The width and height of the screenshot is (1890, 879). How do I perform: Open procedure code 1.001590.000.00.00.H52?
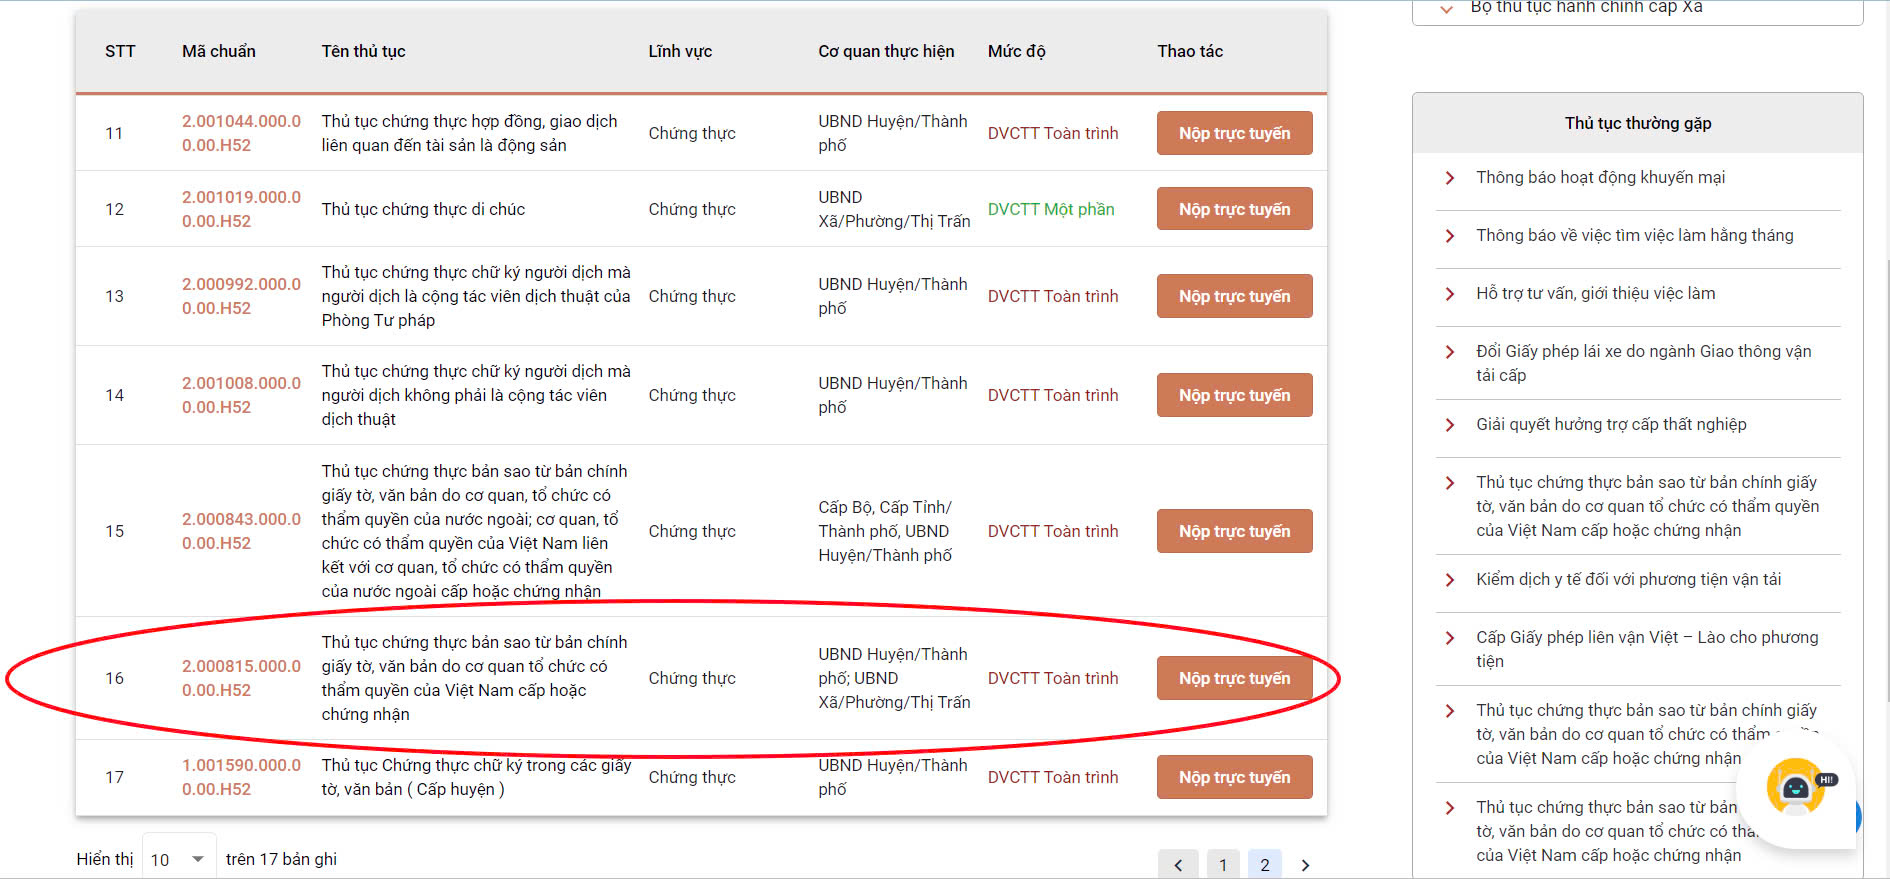pos(241,777)
